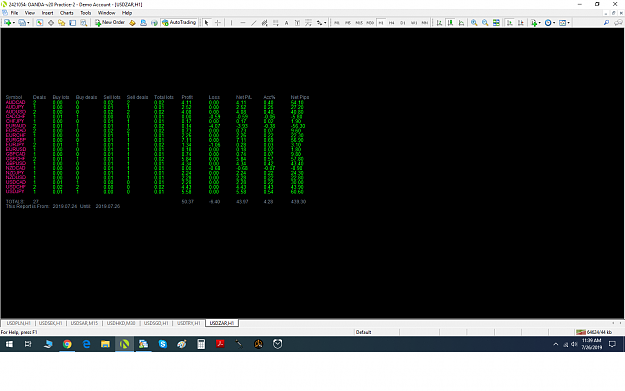Zoom in on the chart
The height and width of the screenshot is (391, 625).
click(474, 23)
